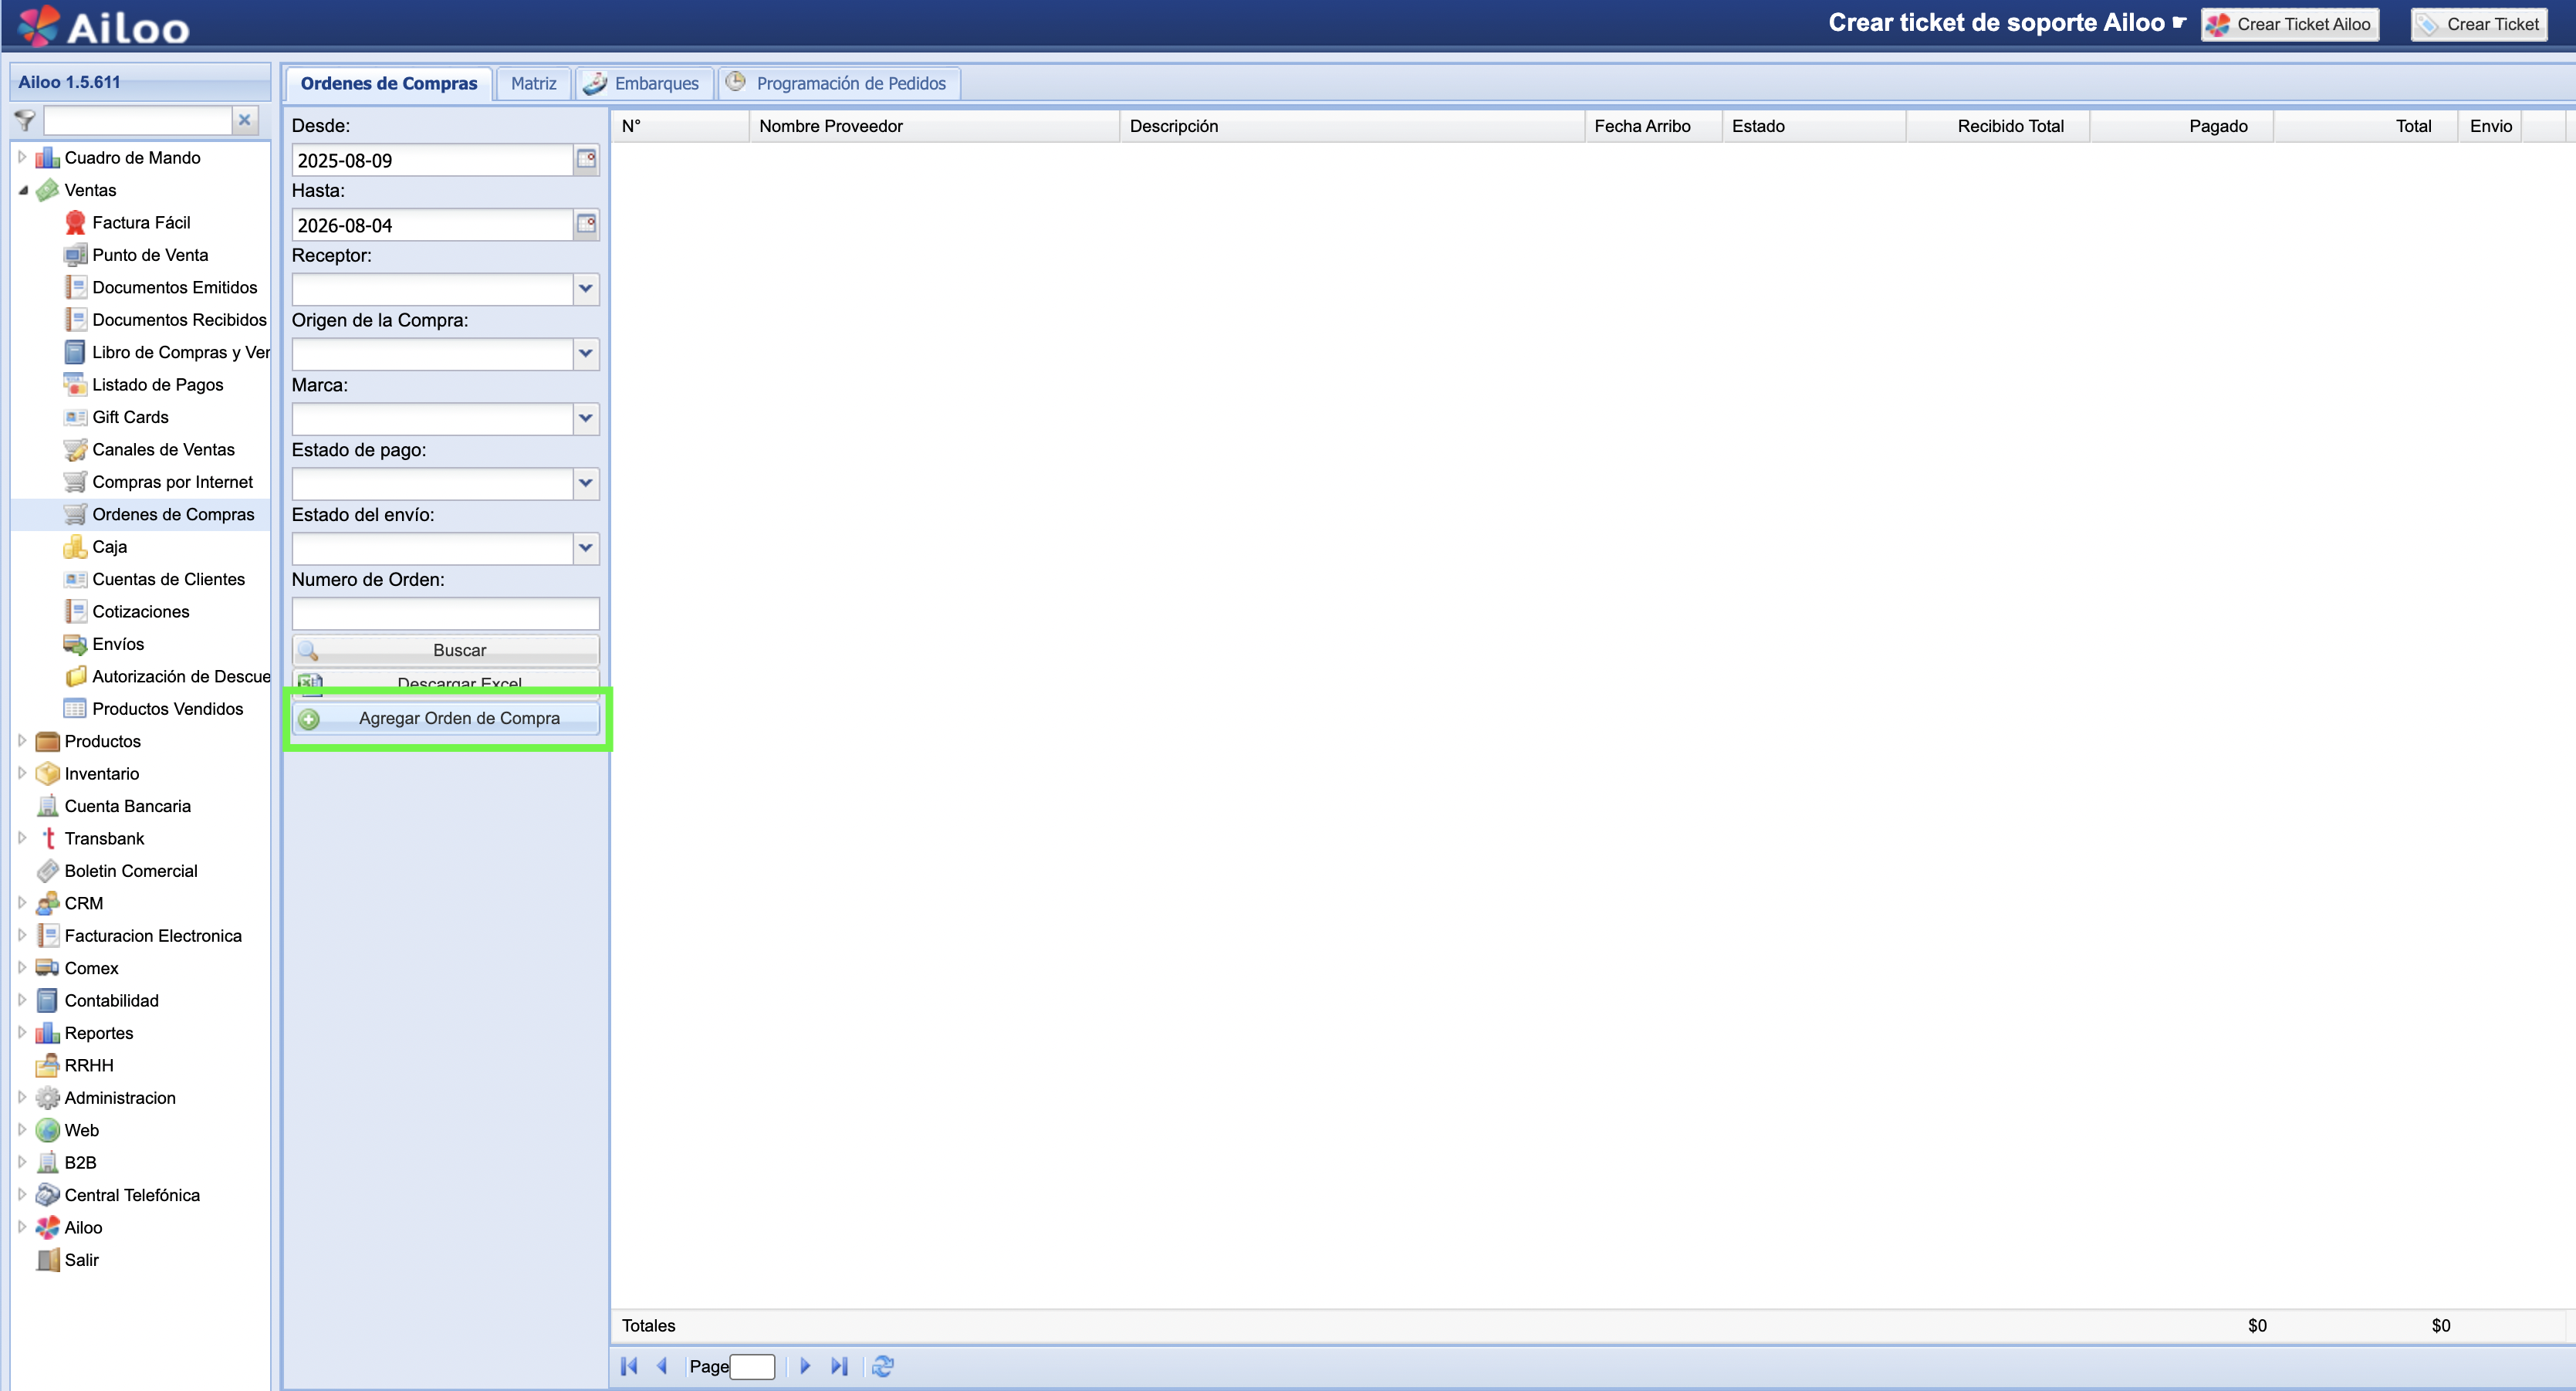Clear the sidebar filter with X icon

(244, 120)
